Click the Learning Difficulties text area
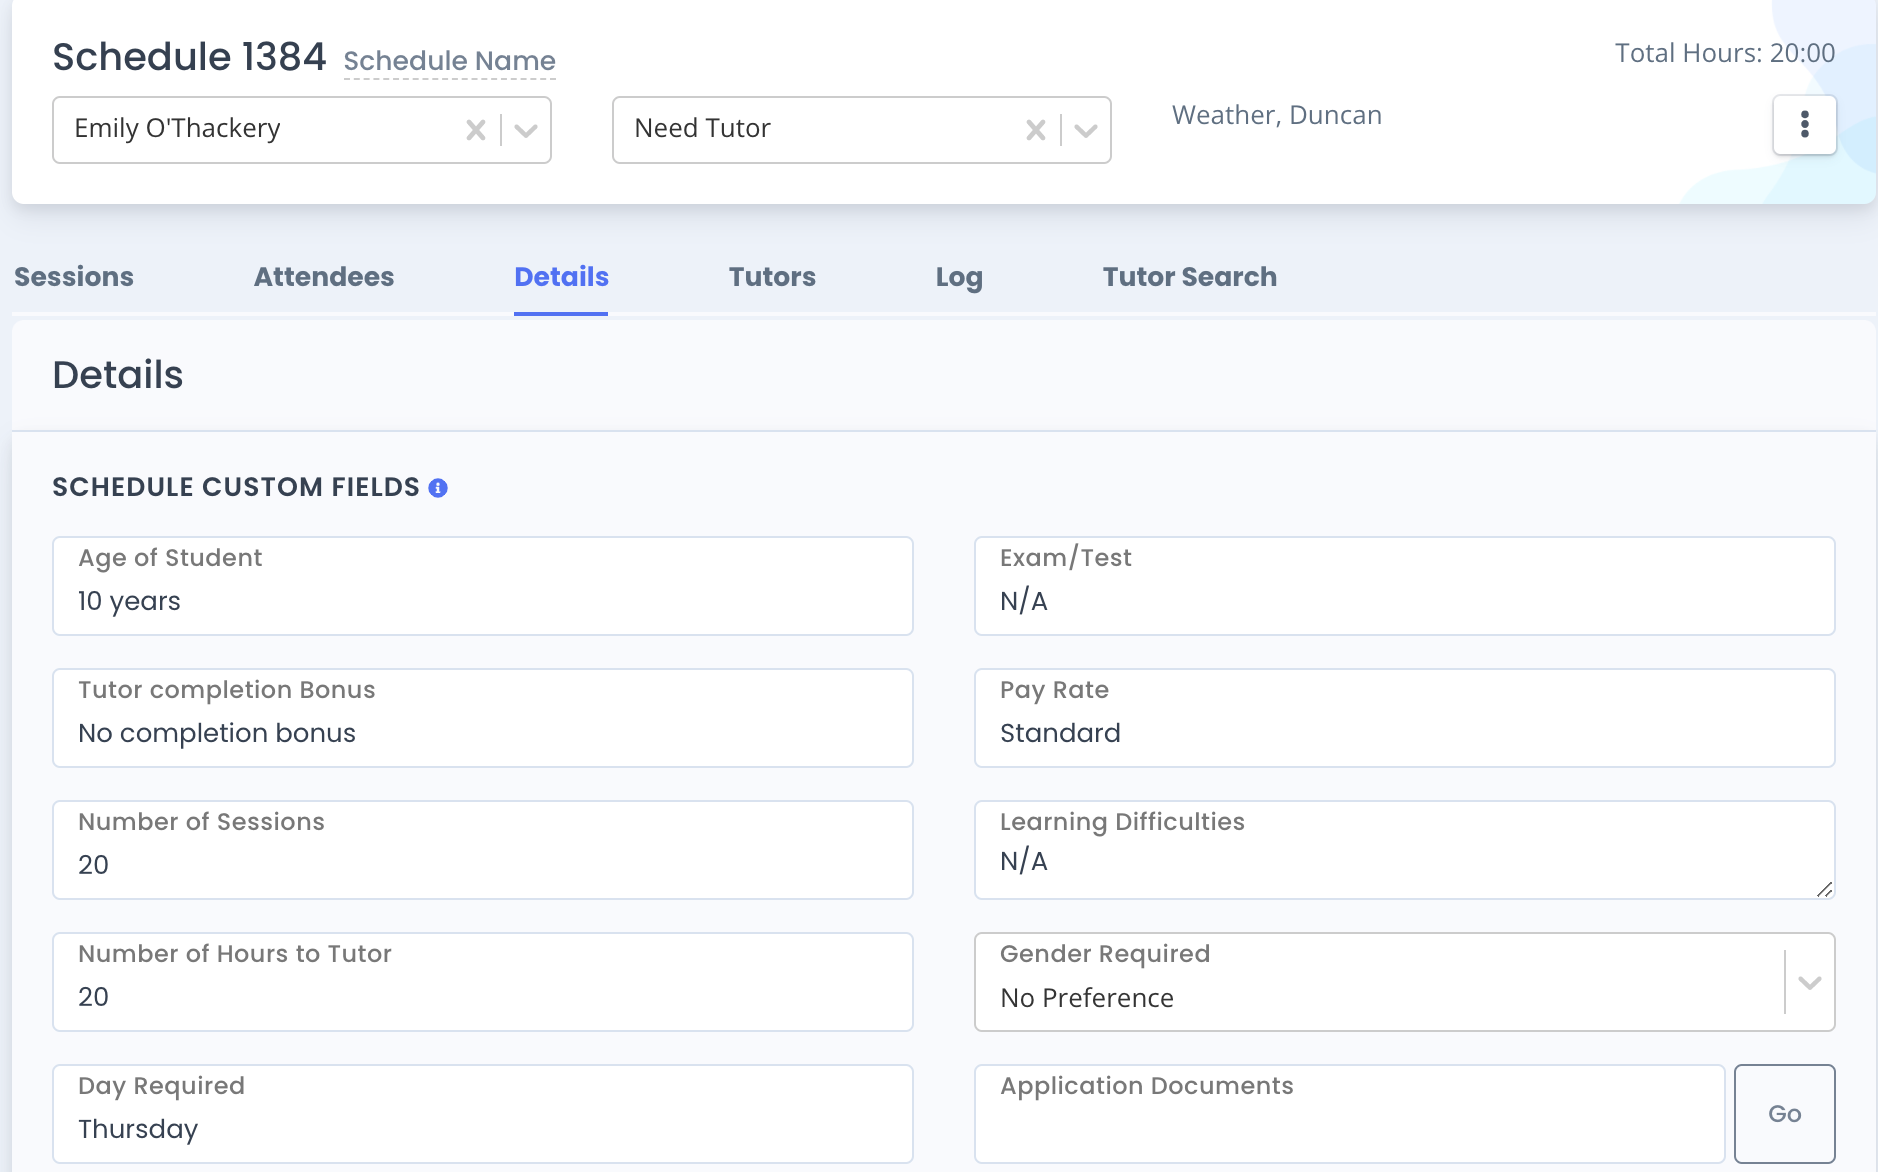The image size is (1878, 1172). [x=1404, y=850]
